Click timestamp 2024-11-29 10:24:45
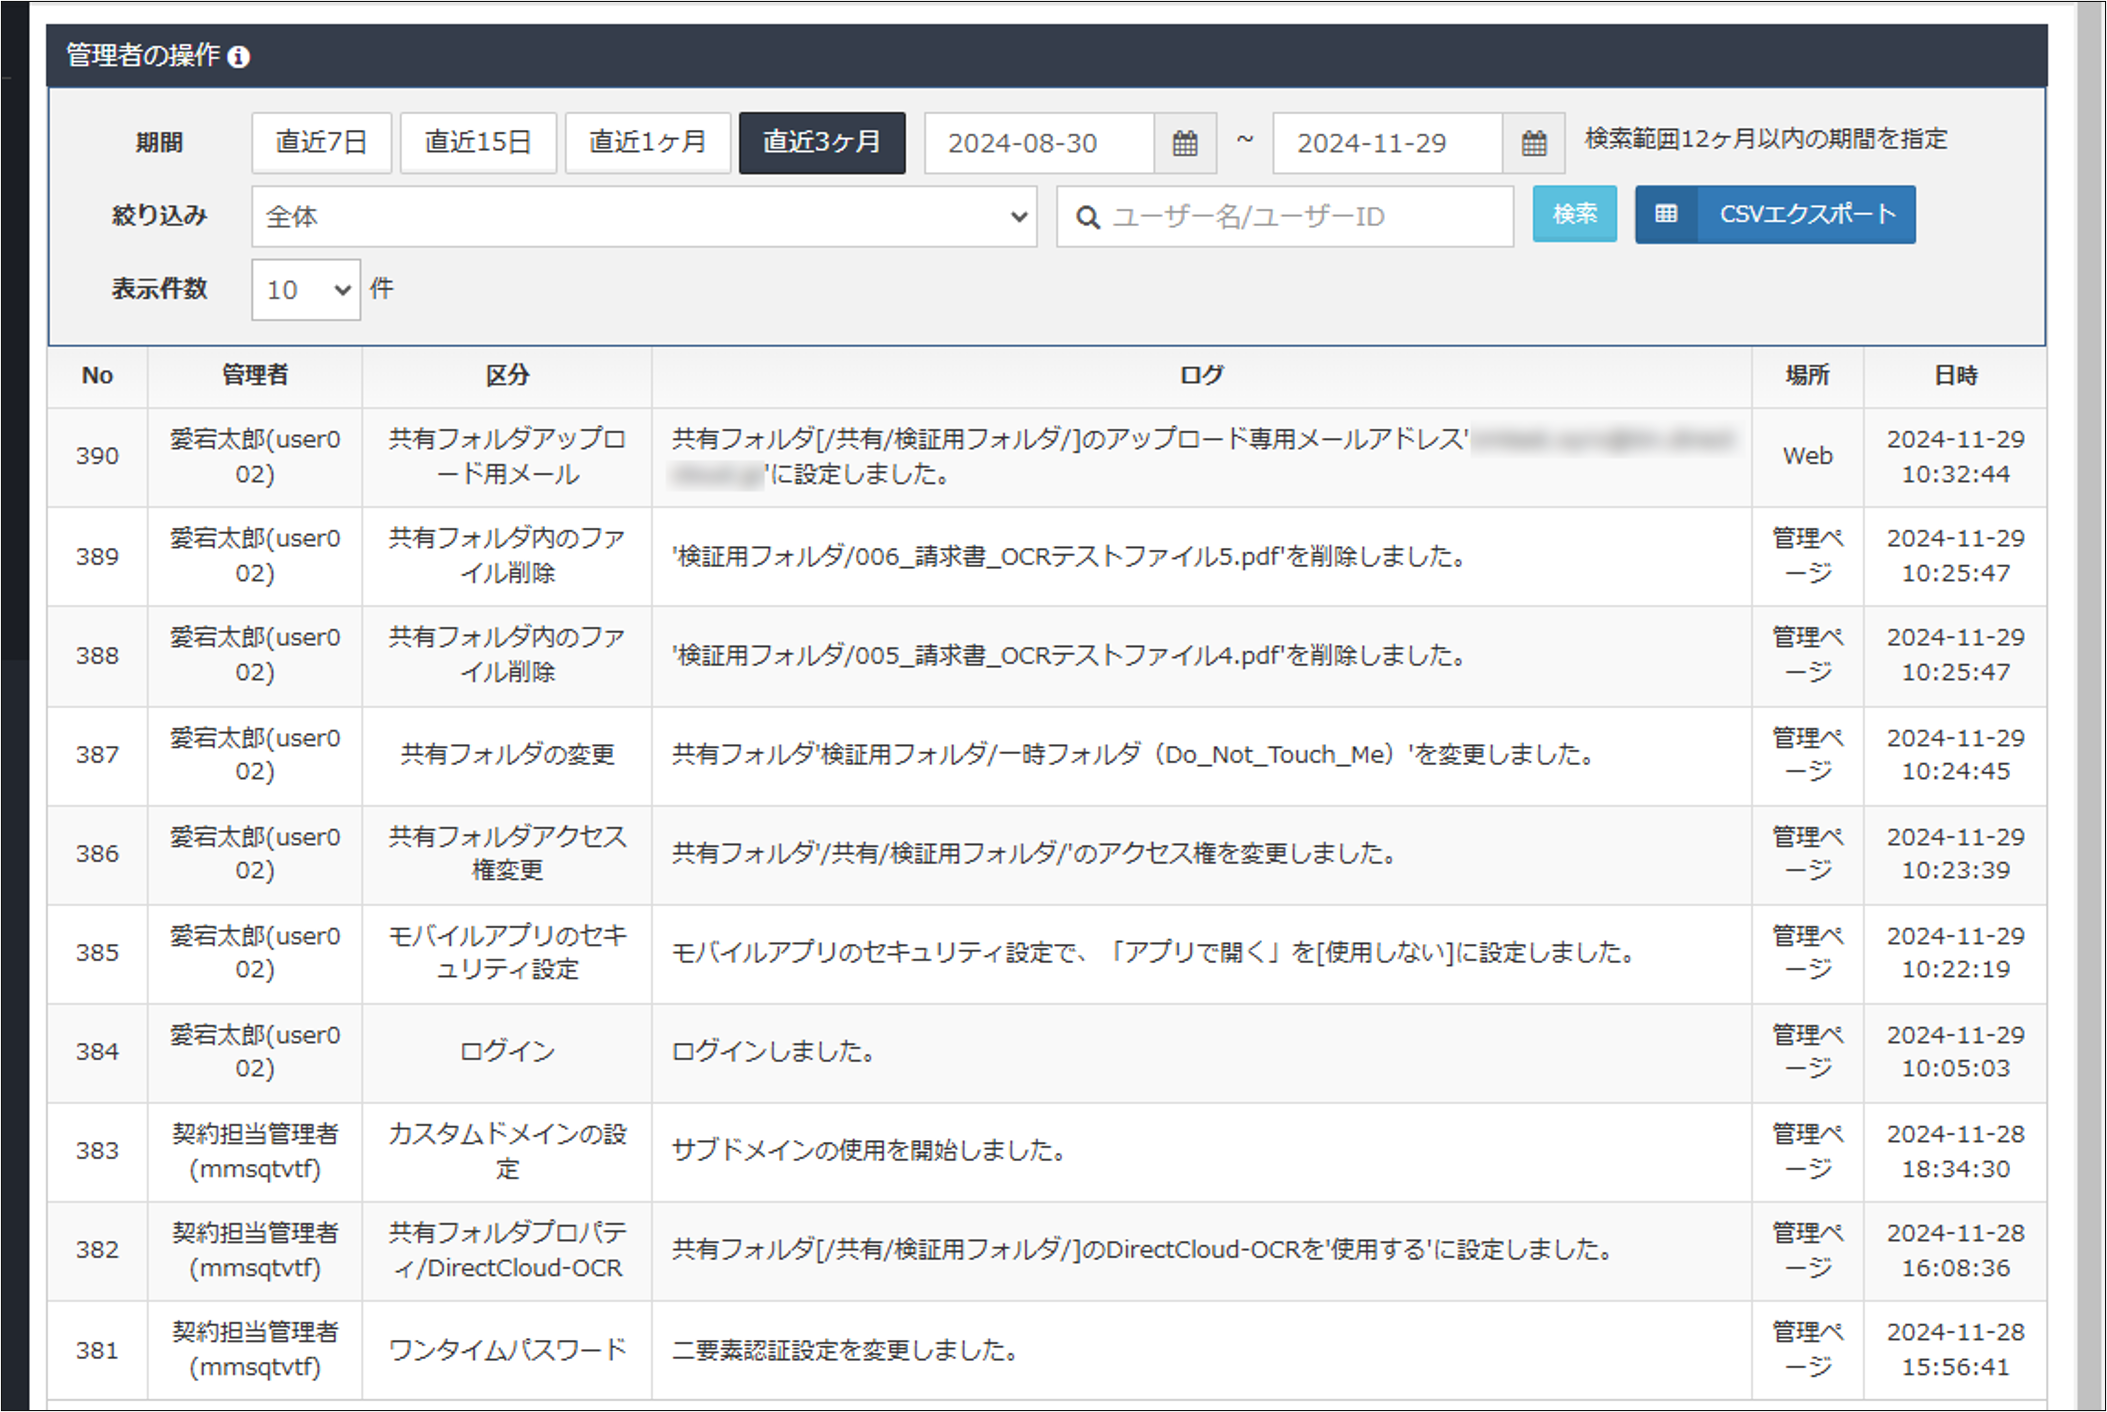Screen dimensions: 2107x1412 [1955, 754]
